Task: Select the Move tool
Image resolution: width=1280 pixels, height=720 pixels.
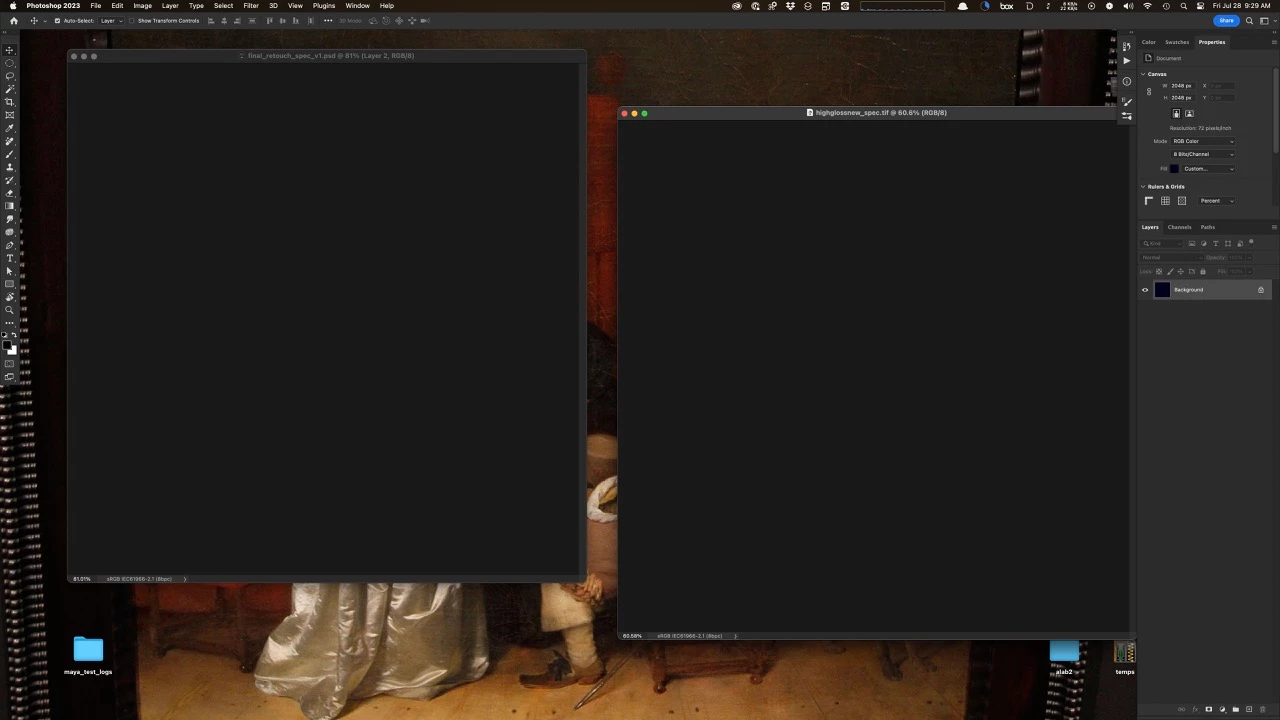Action: [x=10, y=50]
